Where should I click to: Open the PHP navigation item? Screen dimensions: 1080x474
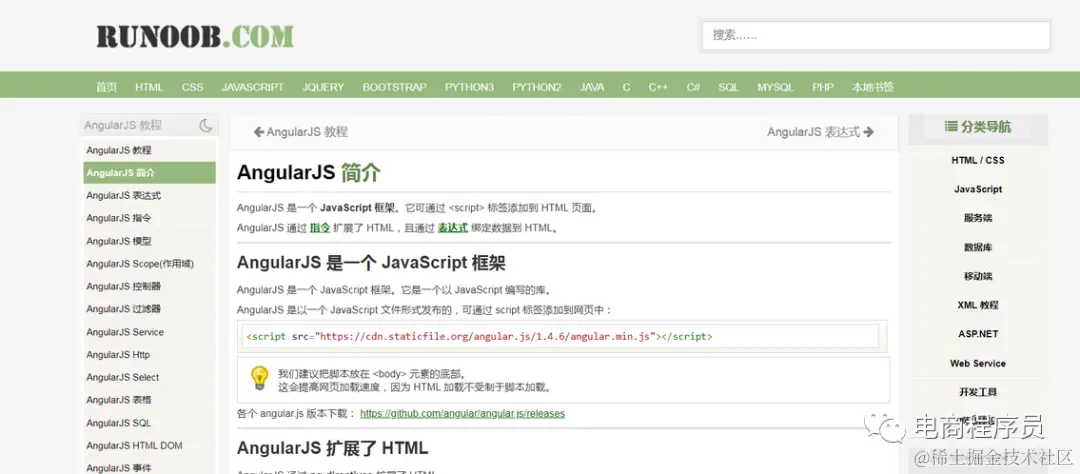point(822,87)
